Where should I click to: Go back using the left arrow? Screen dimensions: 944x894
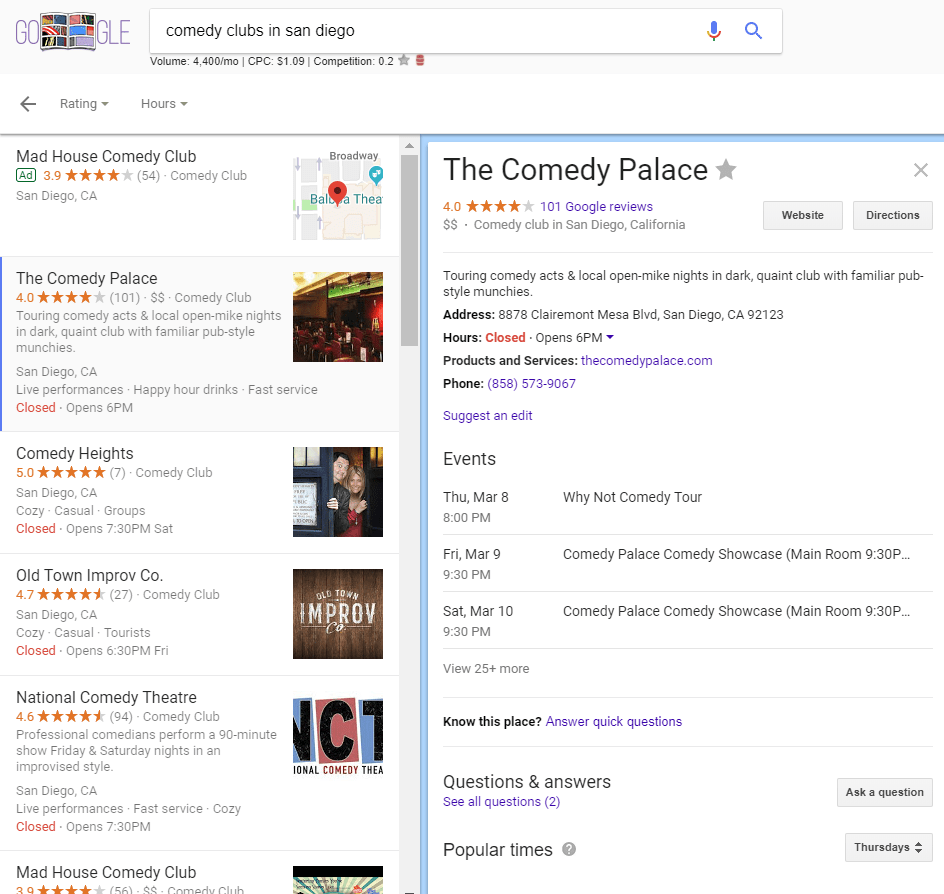tap(27, 103)
